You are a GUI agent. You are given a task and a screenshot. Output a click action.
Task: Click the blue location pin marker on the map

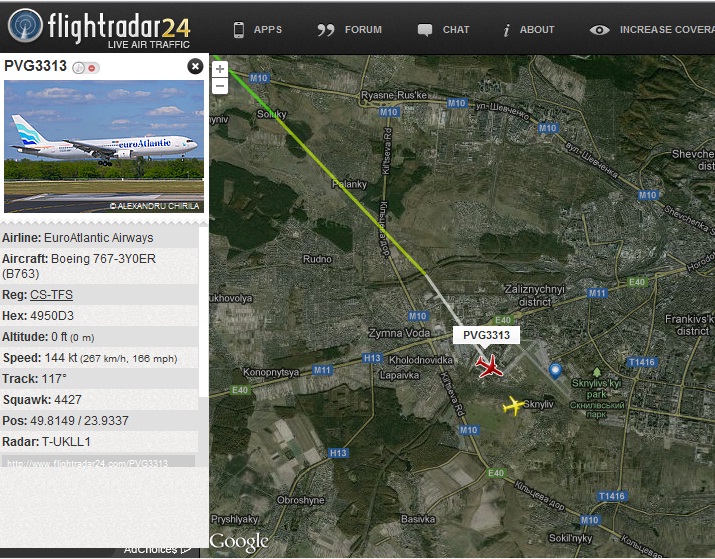pos(555,371)
